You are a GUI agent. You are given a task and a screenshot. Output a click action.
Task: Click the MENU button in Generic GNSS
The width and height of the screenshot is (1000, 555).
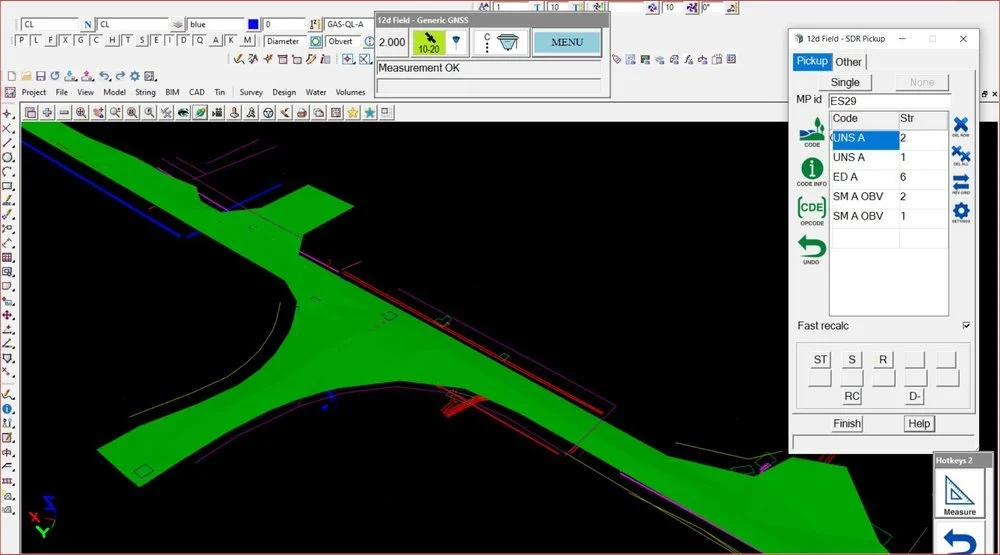click(x=567, y=42)
